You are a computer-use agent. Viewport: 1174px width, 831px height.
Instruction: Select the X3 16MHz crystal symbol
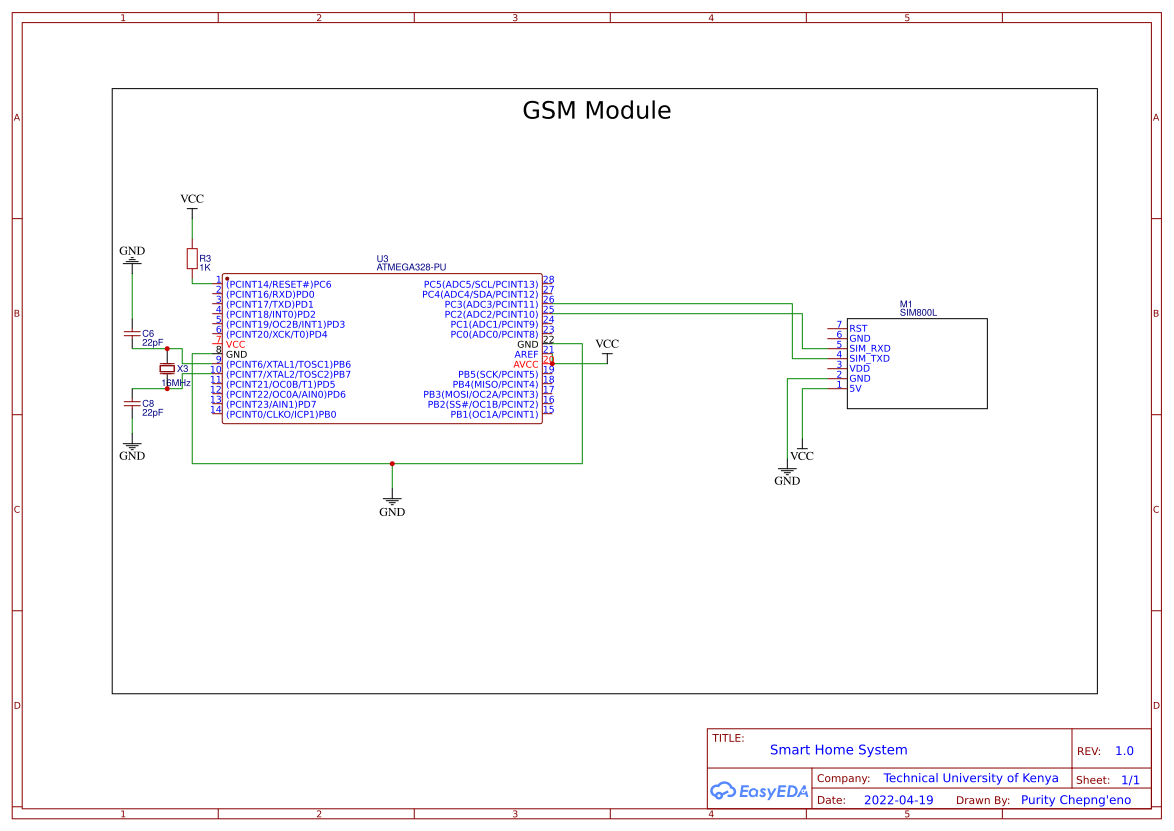167,370
